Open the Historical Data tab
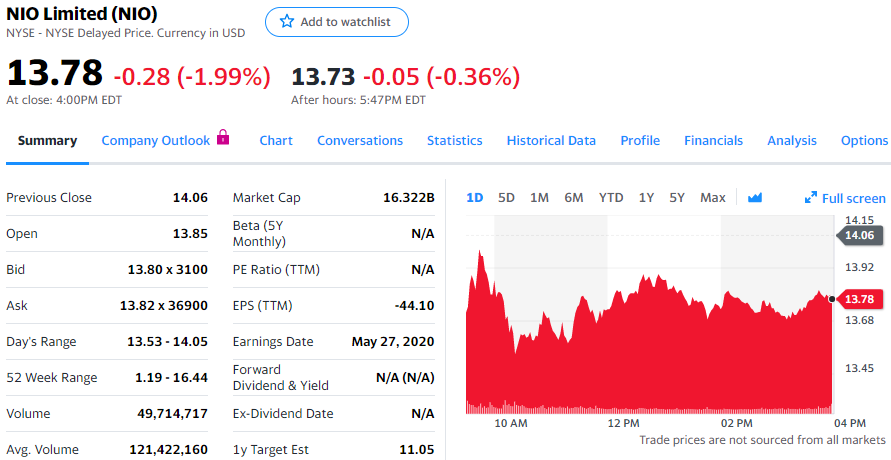This screenshot has width=891, height=460. pyautogui.click(x=551, y=141)
